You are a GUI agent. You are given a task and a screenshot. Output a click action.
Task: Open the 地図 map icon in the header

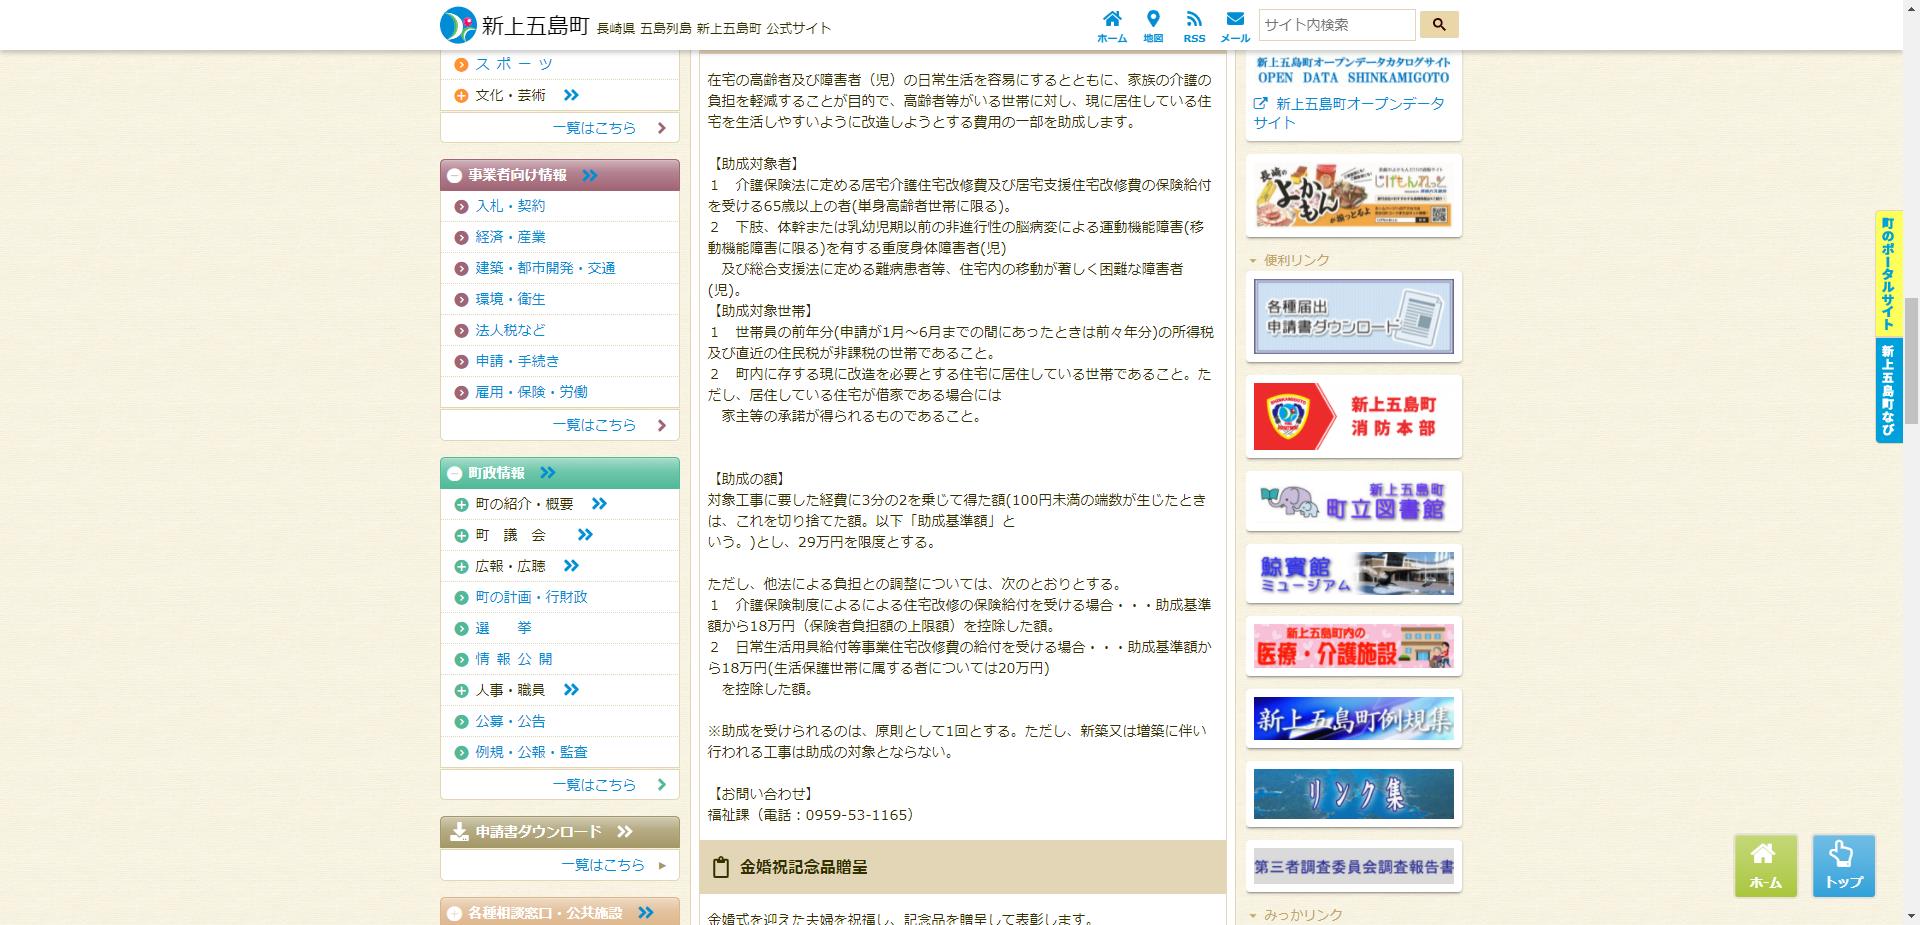(x=1154, y=22)
